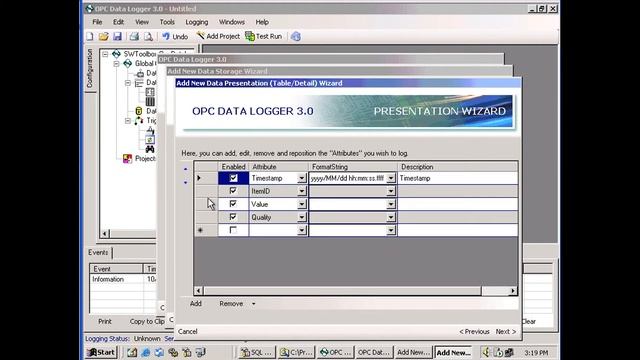
Task: Click the Remove button below the grid
Action: [x=231, y=304]
